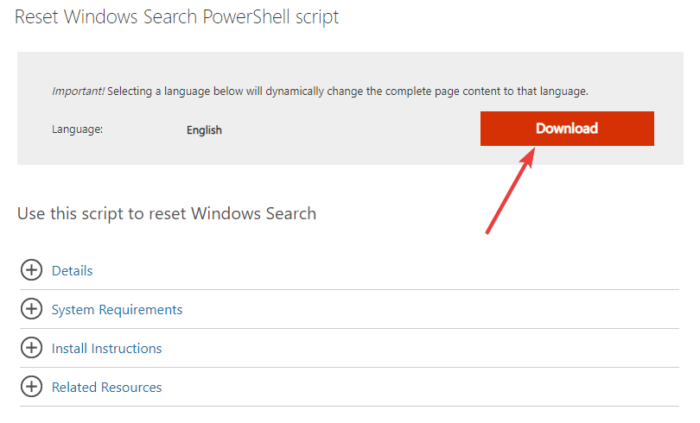Click the divider line under Install Instructions
This screenshot has height=423, width=700.
[x=350, y=367]
